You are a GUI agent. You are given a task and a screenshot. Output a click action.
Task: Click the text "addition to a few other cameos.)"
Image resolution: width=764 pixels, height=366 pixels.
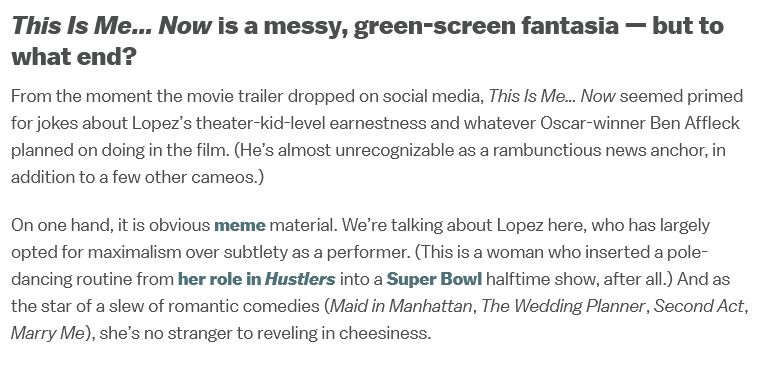[137, 177]
